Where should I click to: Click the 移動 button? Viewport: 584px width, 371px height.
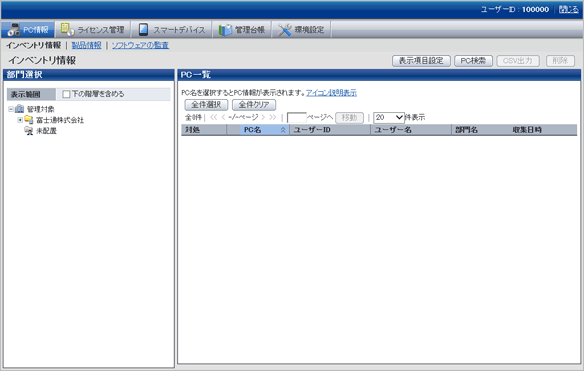point(349,118)
